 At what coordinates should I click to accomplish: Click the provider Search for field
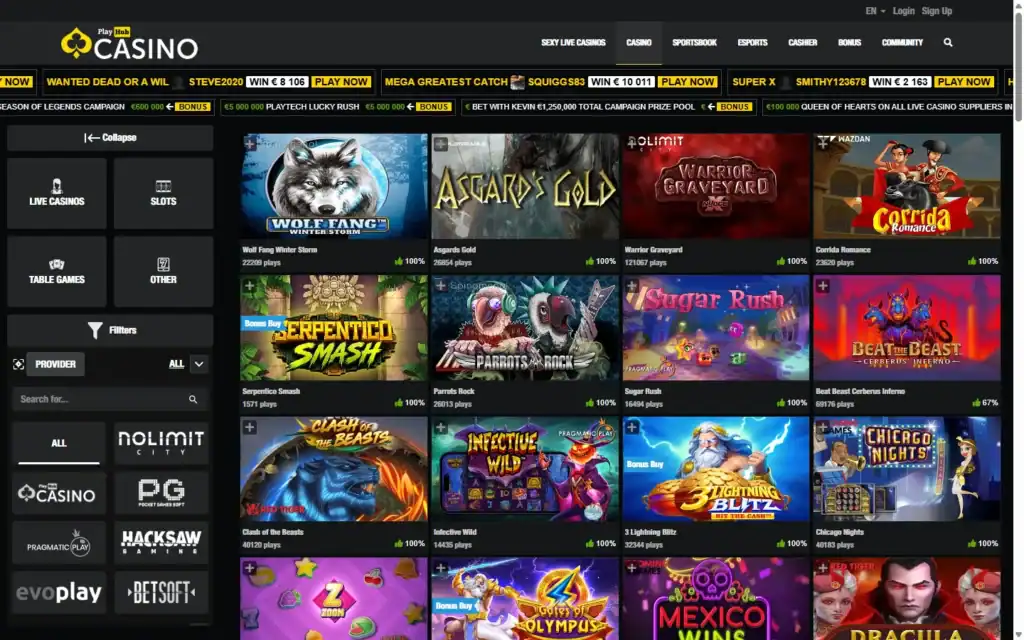click(x=110, y=399)
